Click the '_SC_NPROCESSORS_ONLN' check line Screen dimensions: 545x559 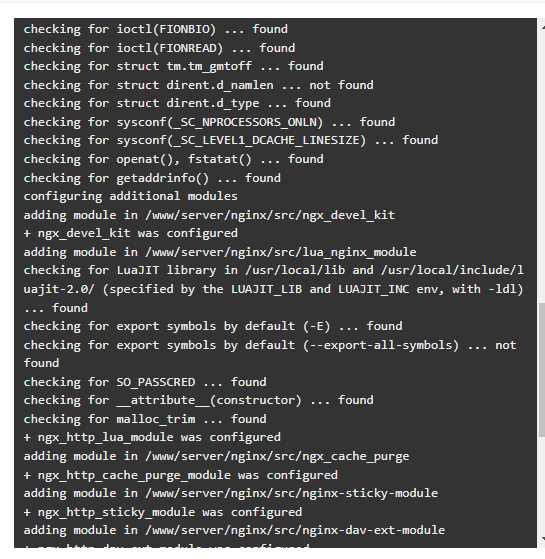coord(209,122)
